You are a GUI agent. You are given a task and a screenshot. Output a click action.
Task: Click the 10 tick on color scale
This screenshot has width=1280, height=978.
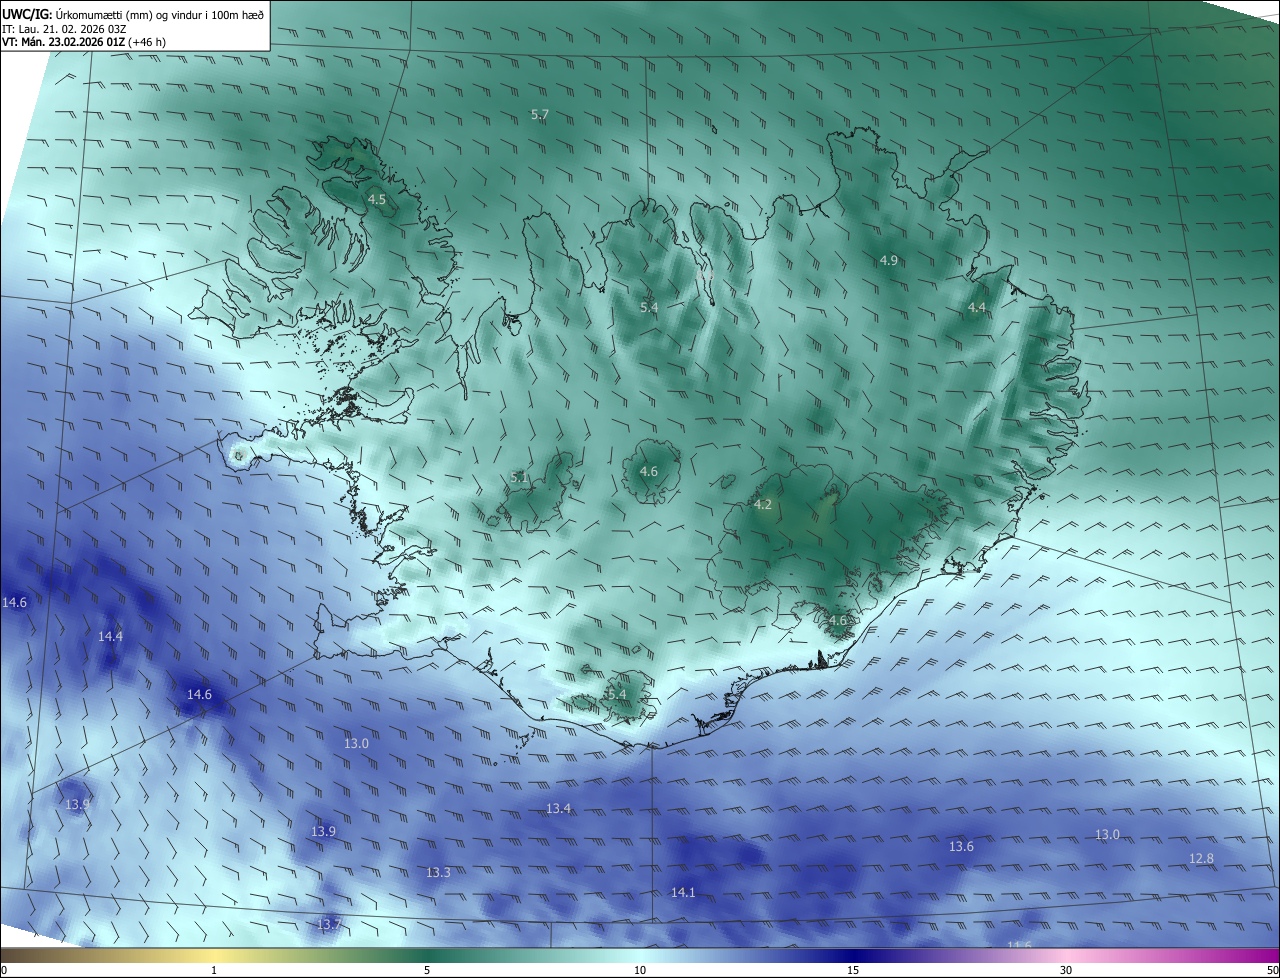point(640,971)
